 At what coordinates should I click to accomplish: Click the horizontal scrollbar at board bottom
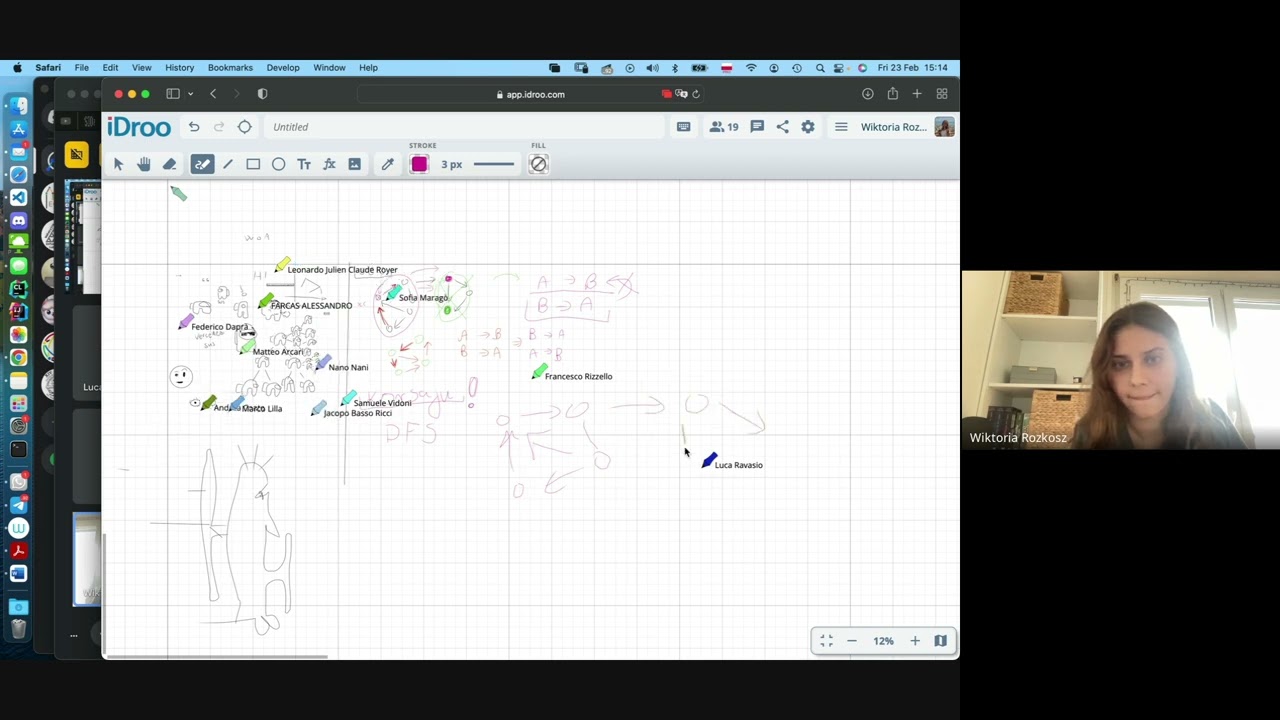click(x=218, y=657)
